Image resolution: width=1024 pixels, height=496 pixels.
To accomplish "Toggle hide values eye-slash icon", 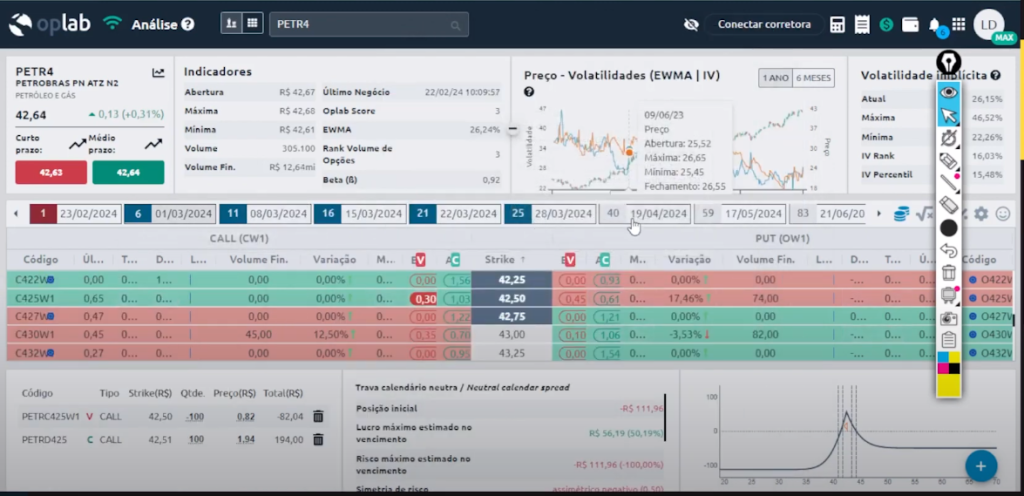I will tap(691, 25).
